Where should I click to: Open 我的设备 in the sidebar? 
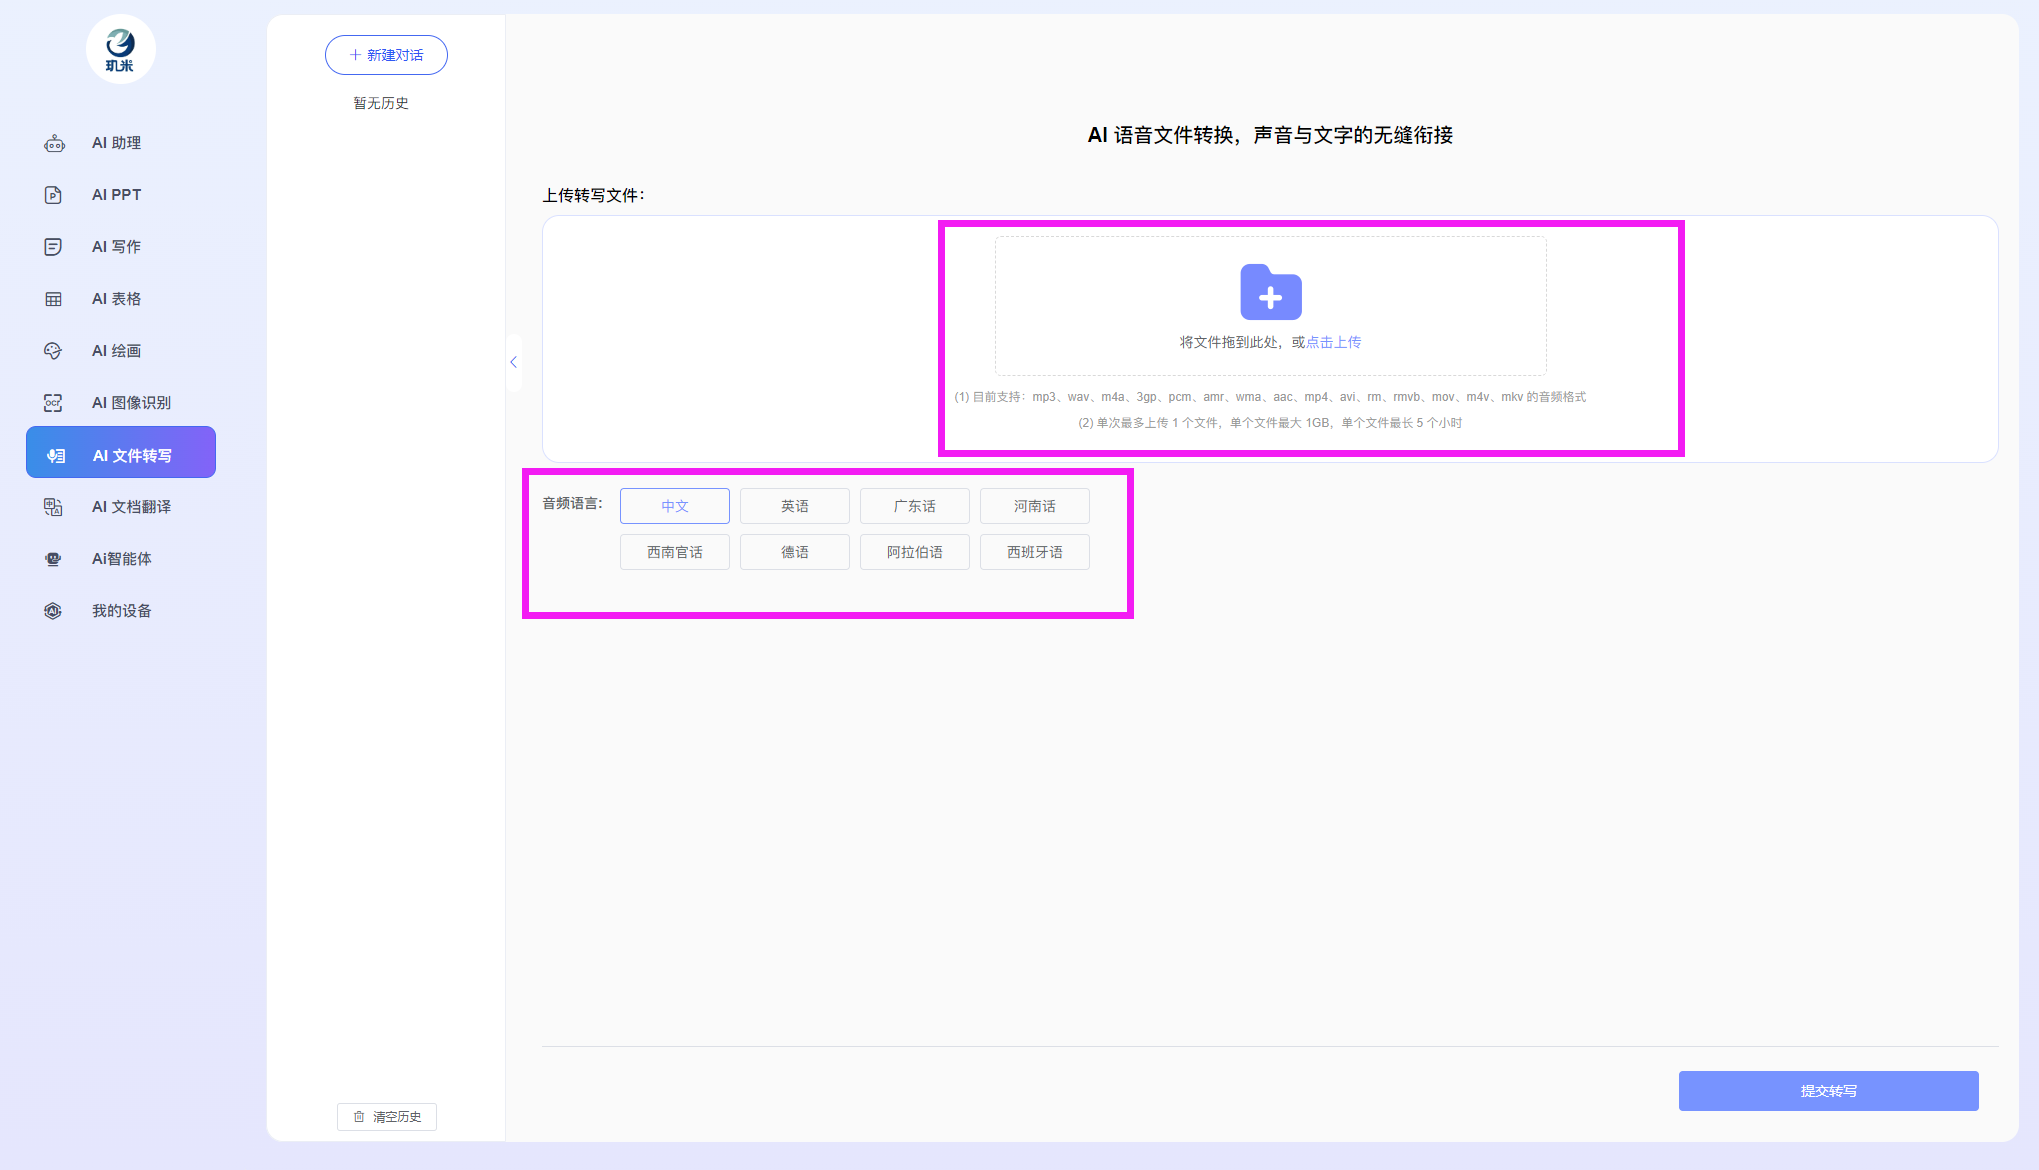pyautogui.click(x=121, y=611)
